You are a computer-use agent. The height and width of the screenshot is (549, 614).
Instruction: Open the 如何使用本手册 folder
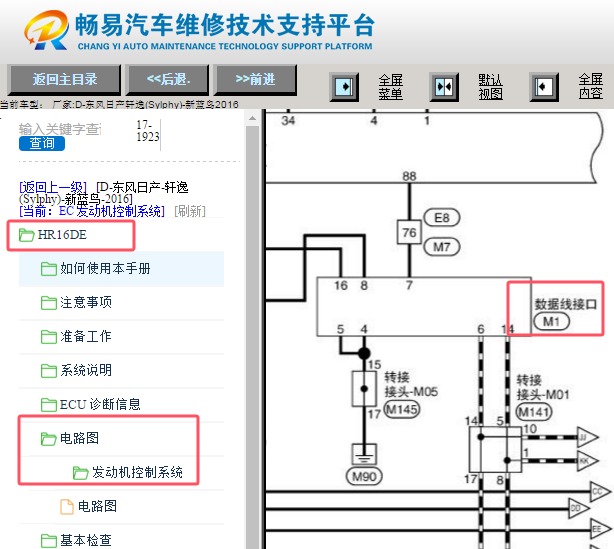coord(105,269)
